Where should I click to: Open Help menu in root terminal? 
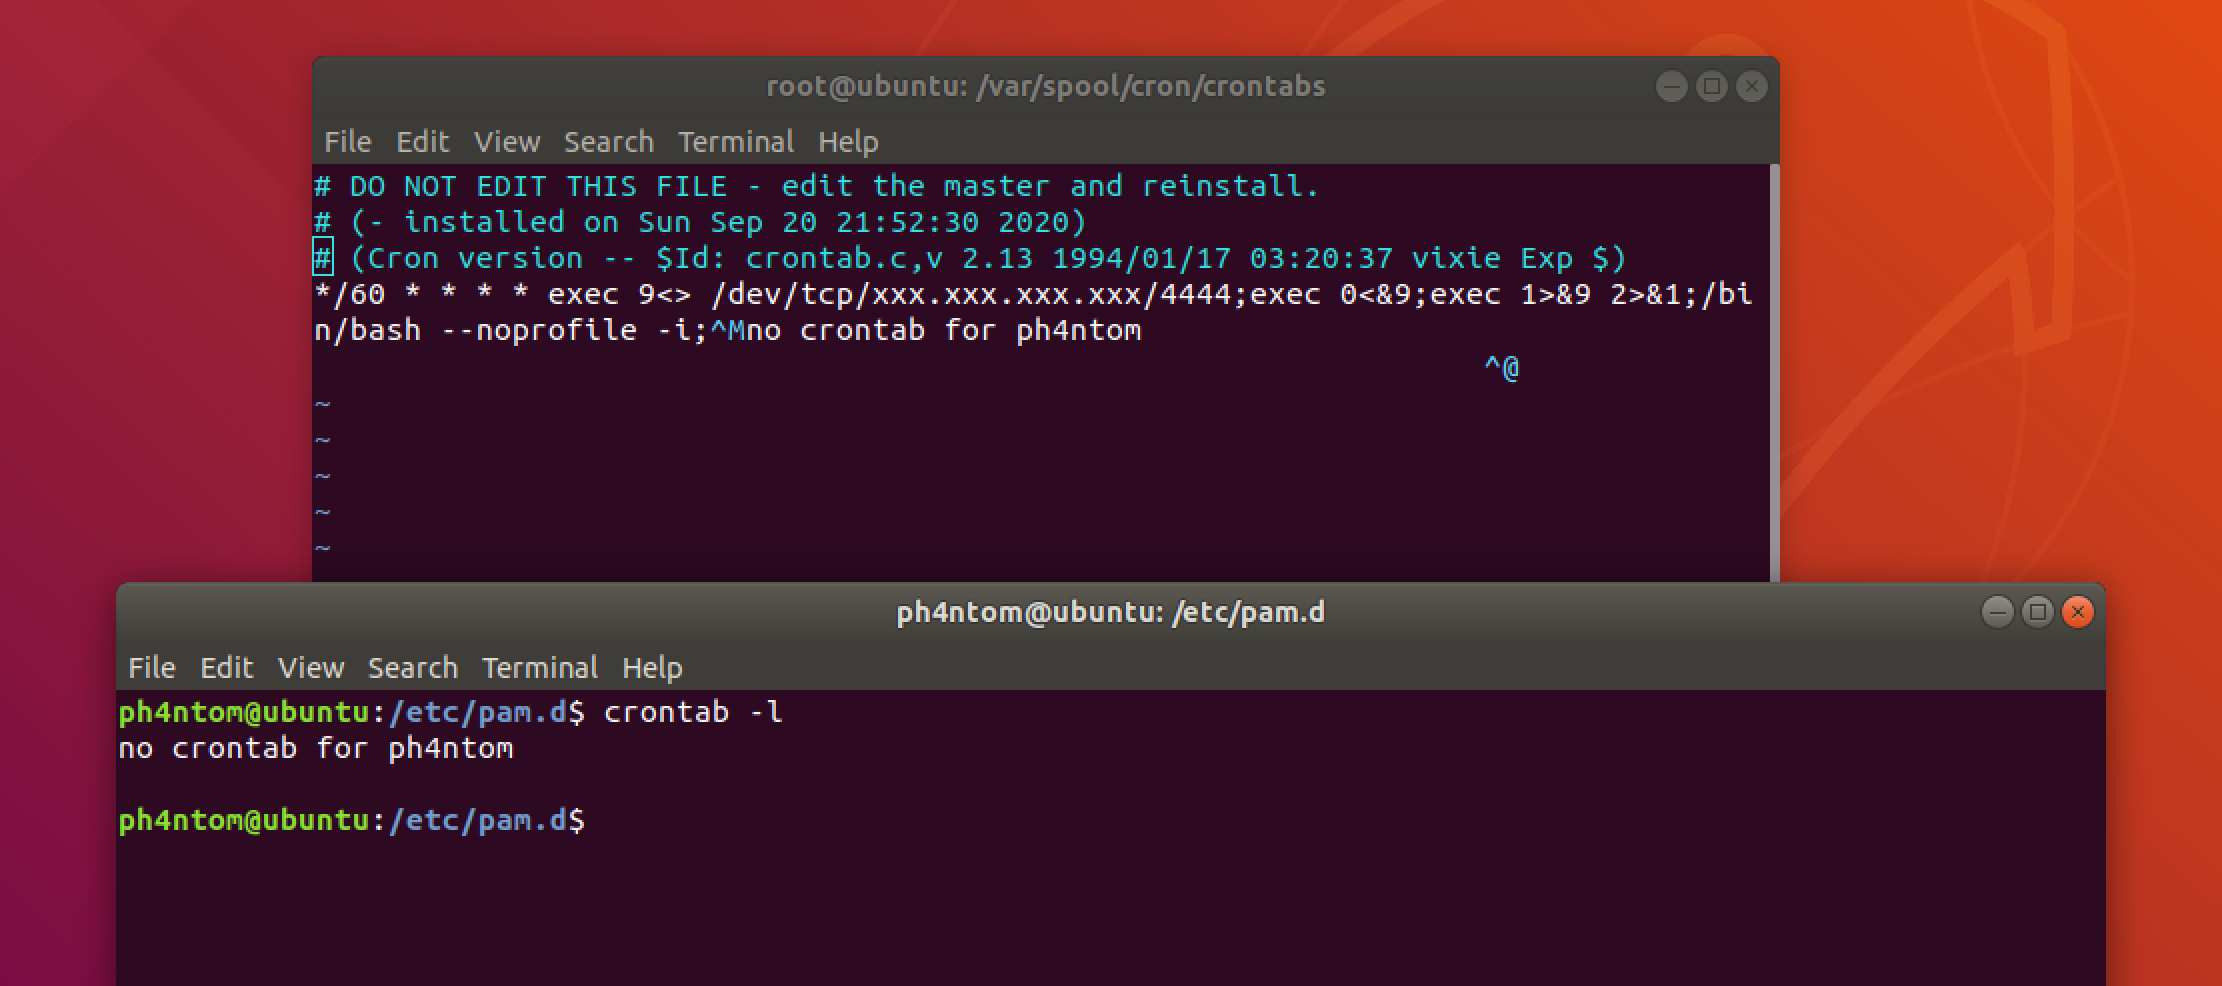pos(847,142)
